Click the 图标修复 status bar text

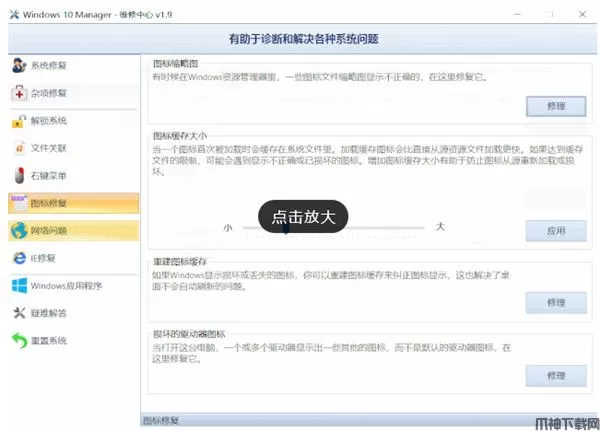[x=161, y=421]
